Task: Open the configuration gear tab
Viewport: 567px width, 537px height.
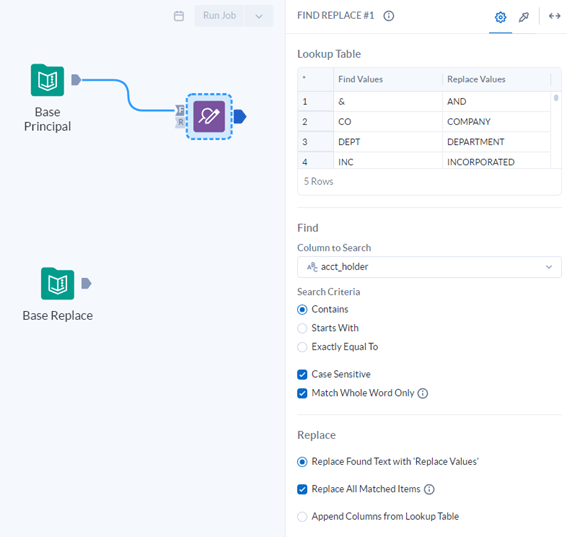Action: click(x=500, y=17)
